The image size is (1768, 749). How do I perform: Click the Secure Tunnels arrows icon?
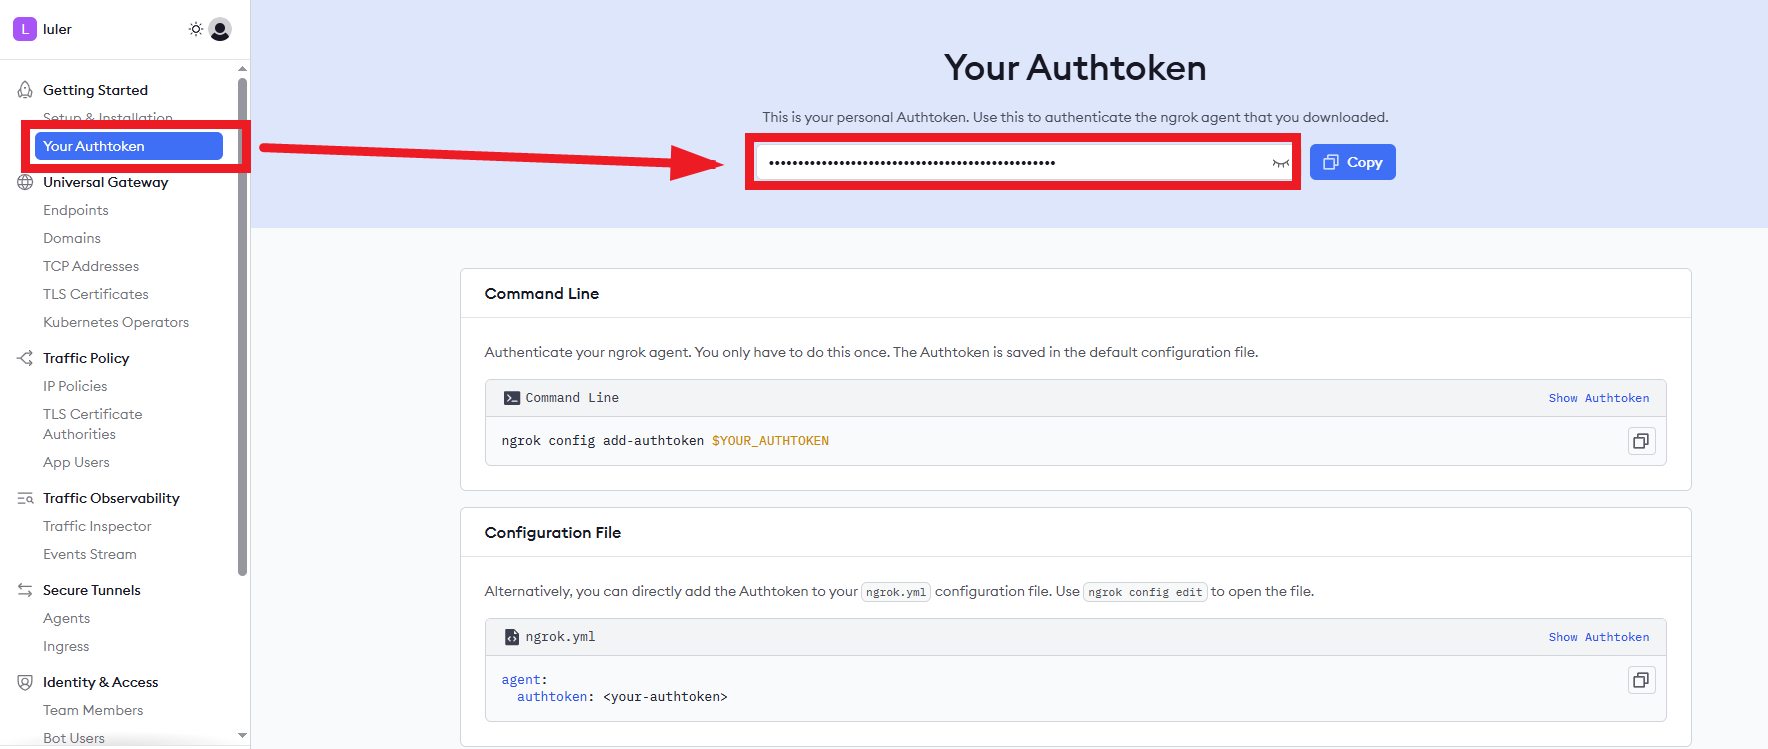(x=25, y=590)
